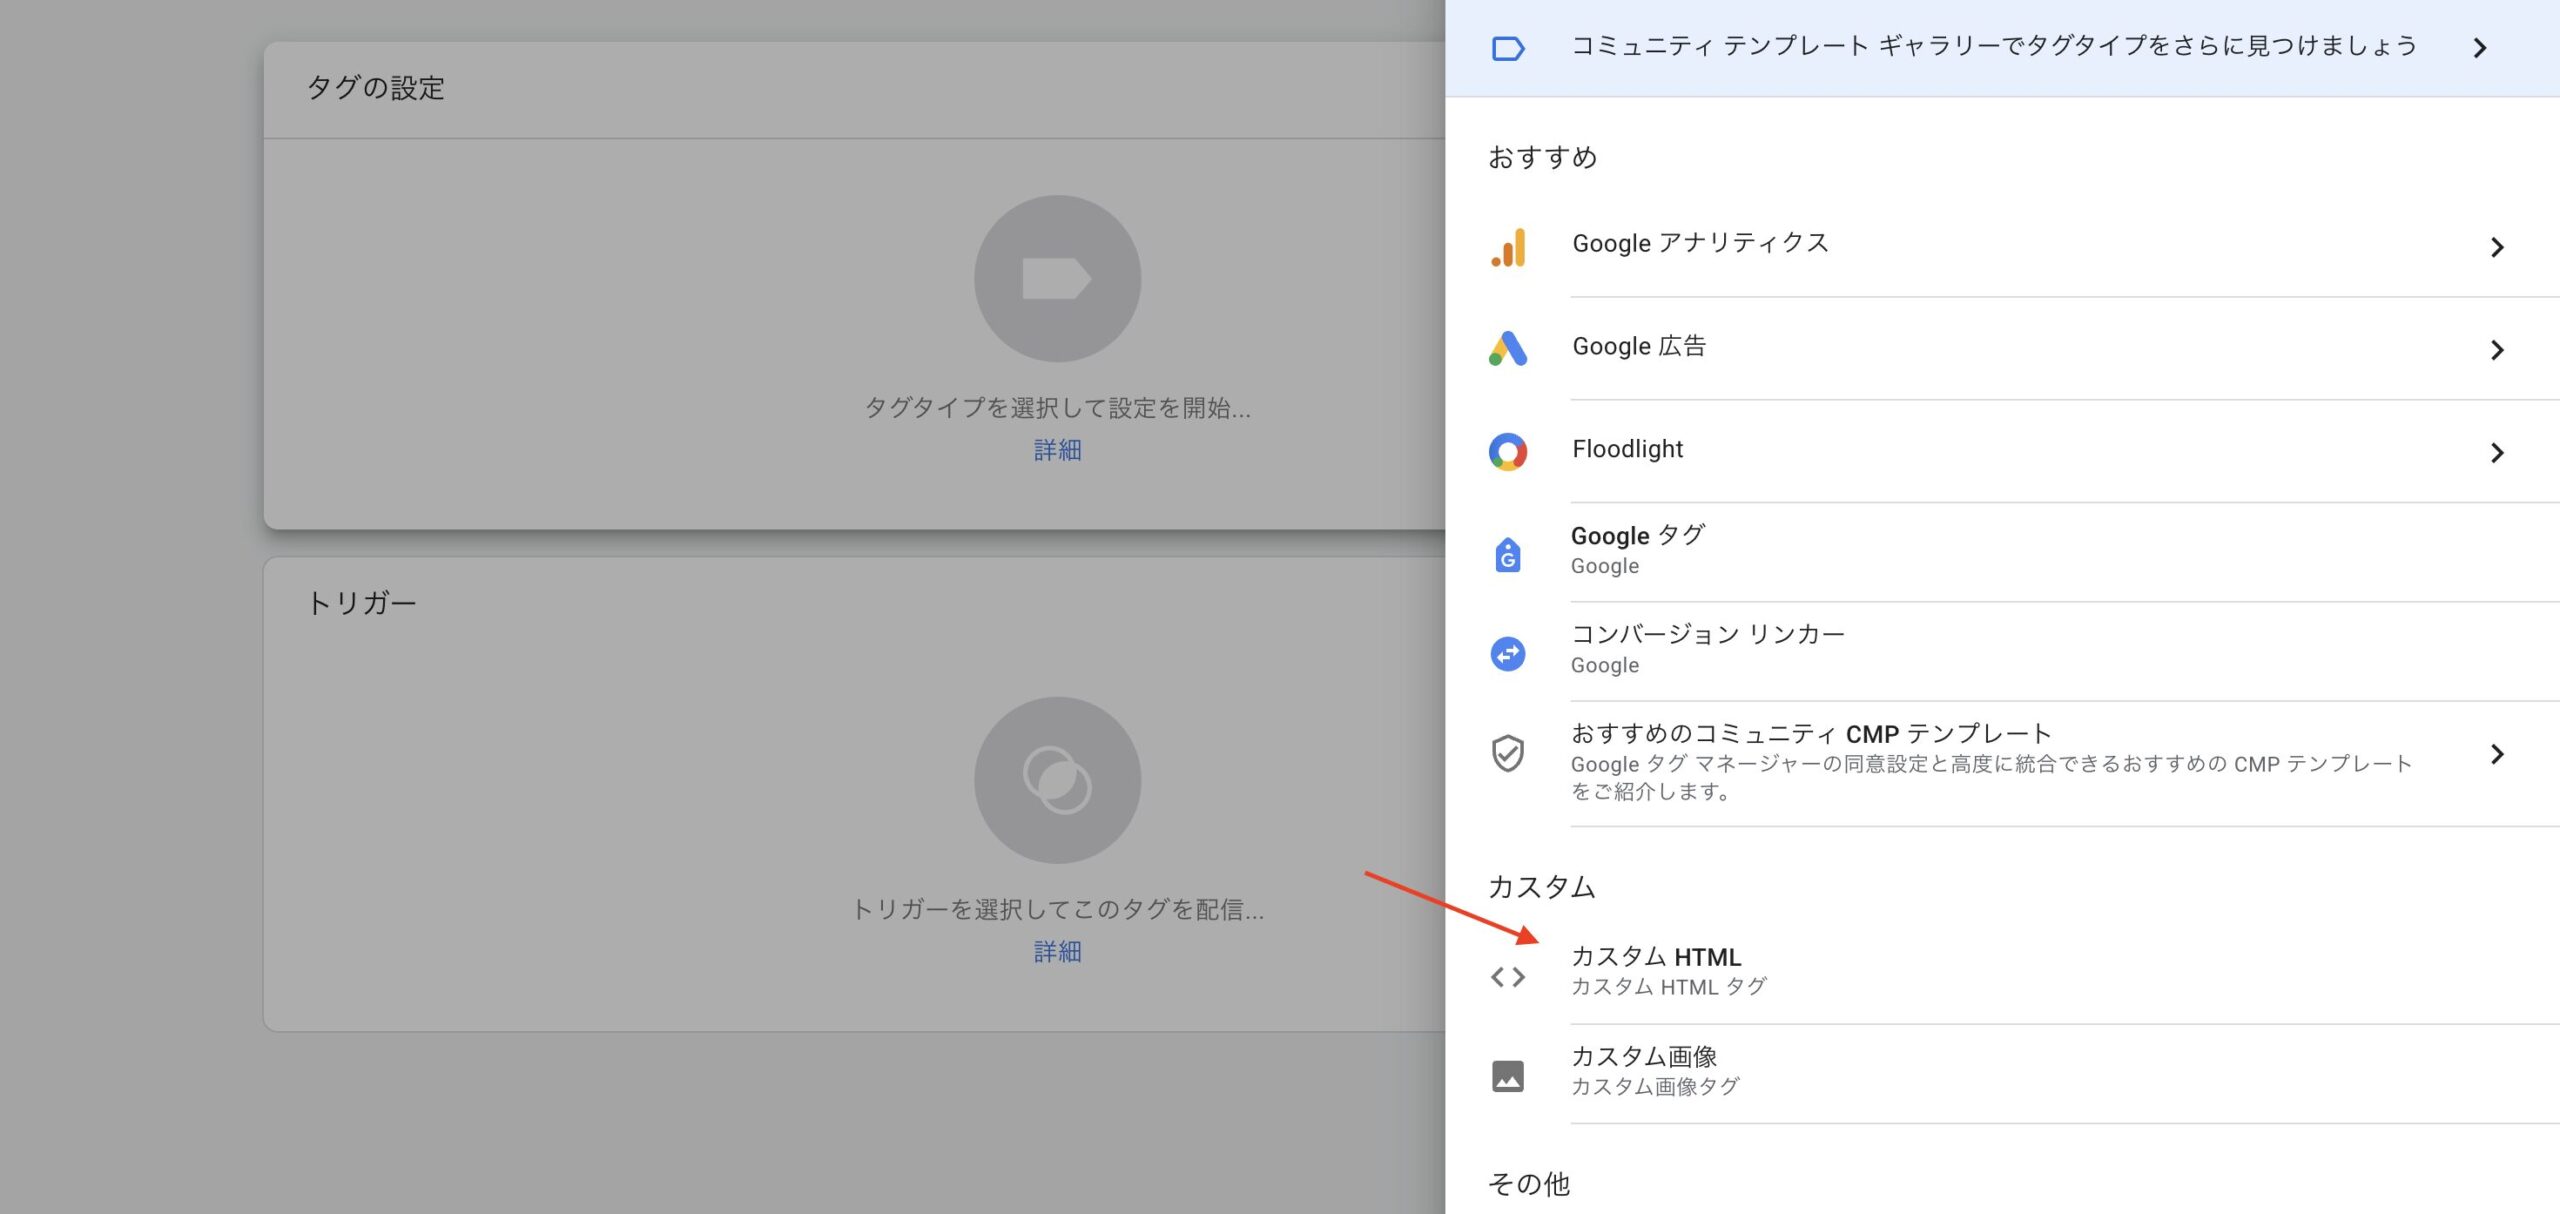This screenshot has width=2560, height=1214.
Task: Click the コンバージョン リンカー arrows icon
Action: click(1508, 654)
